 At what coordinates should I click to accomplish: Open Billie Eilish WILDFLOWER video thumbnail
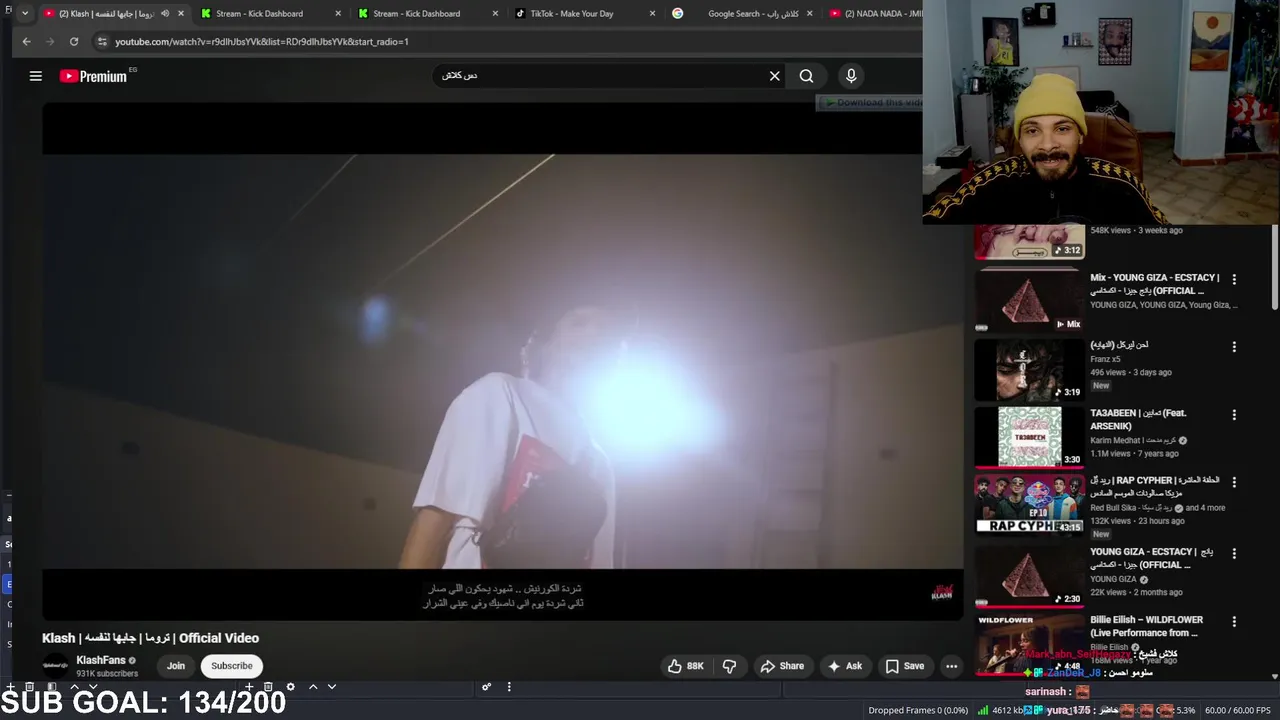click(1029, 645)
